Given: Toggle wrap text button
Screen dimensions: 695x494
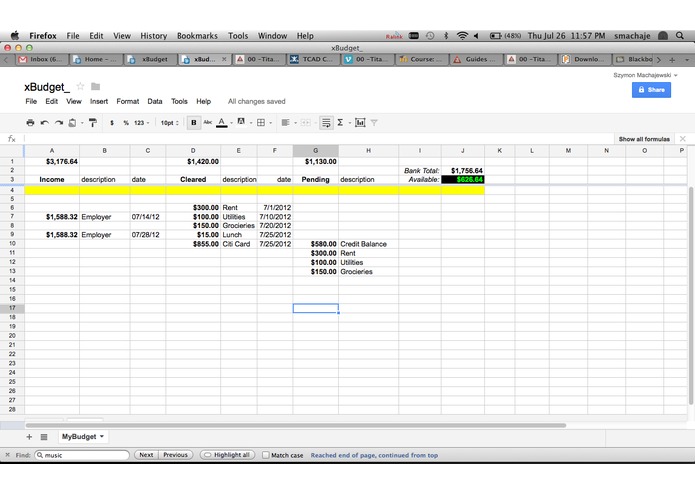Looking at the screenshot, I should click(326, 123).
